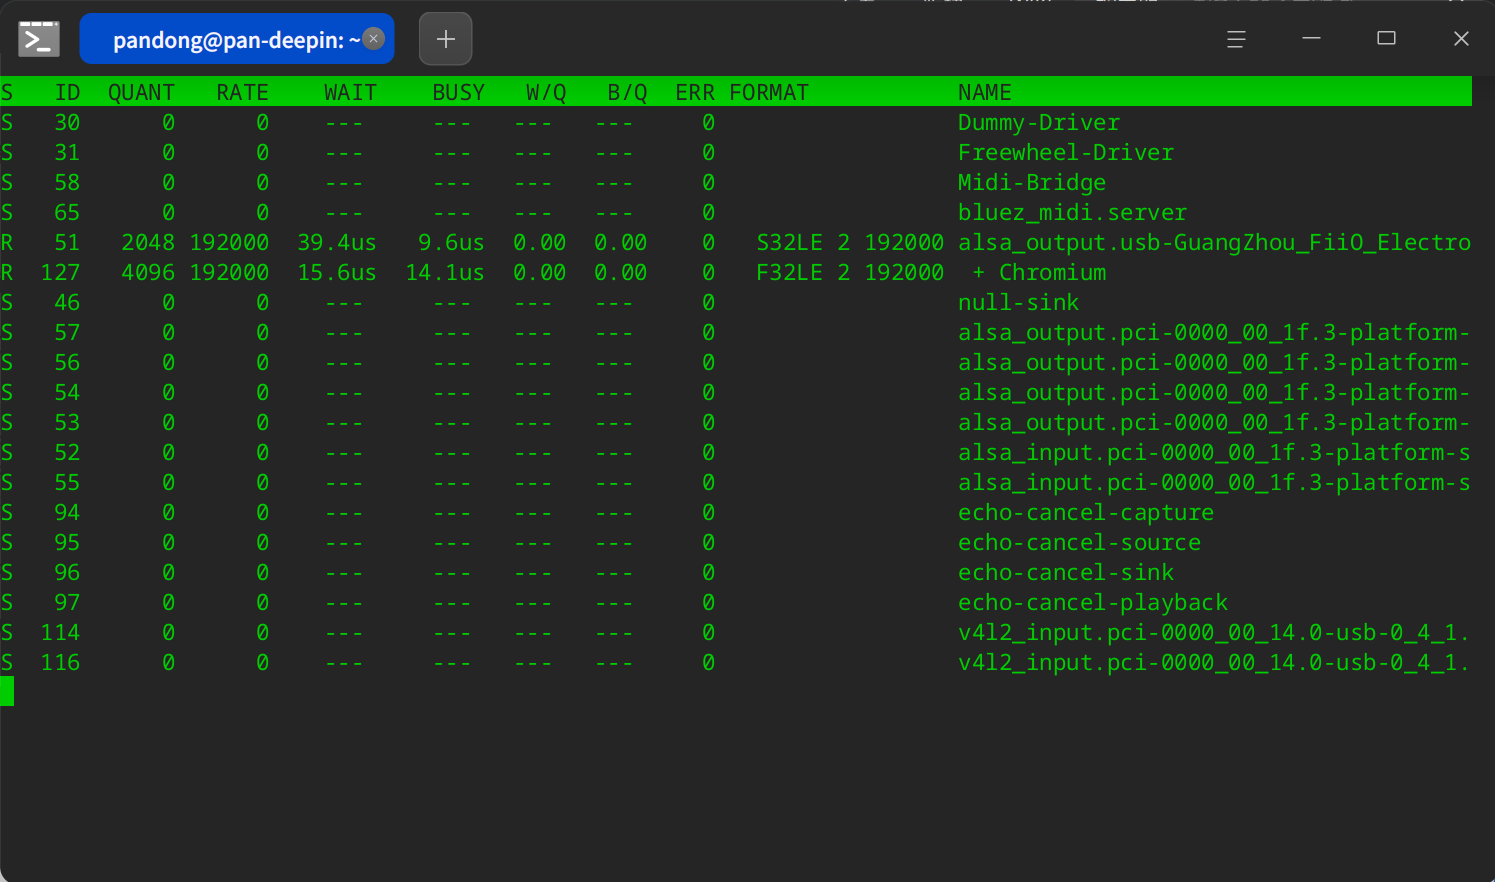Viewport: 1495px width, 882px height.
Task: Click the terminal app icon in title bar
Action: 39,39
